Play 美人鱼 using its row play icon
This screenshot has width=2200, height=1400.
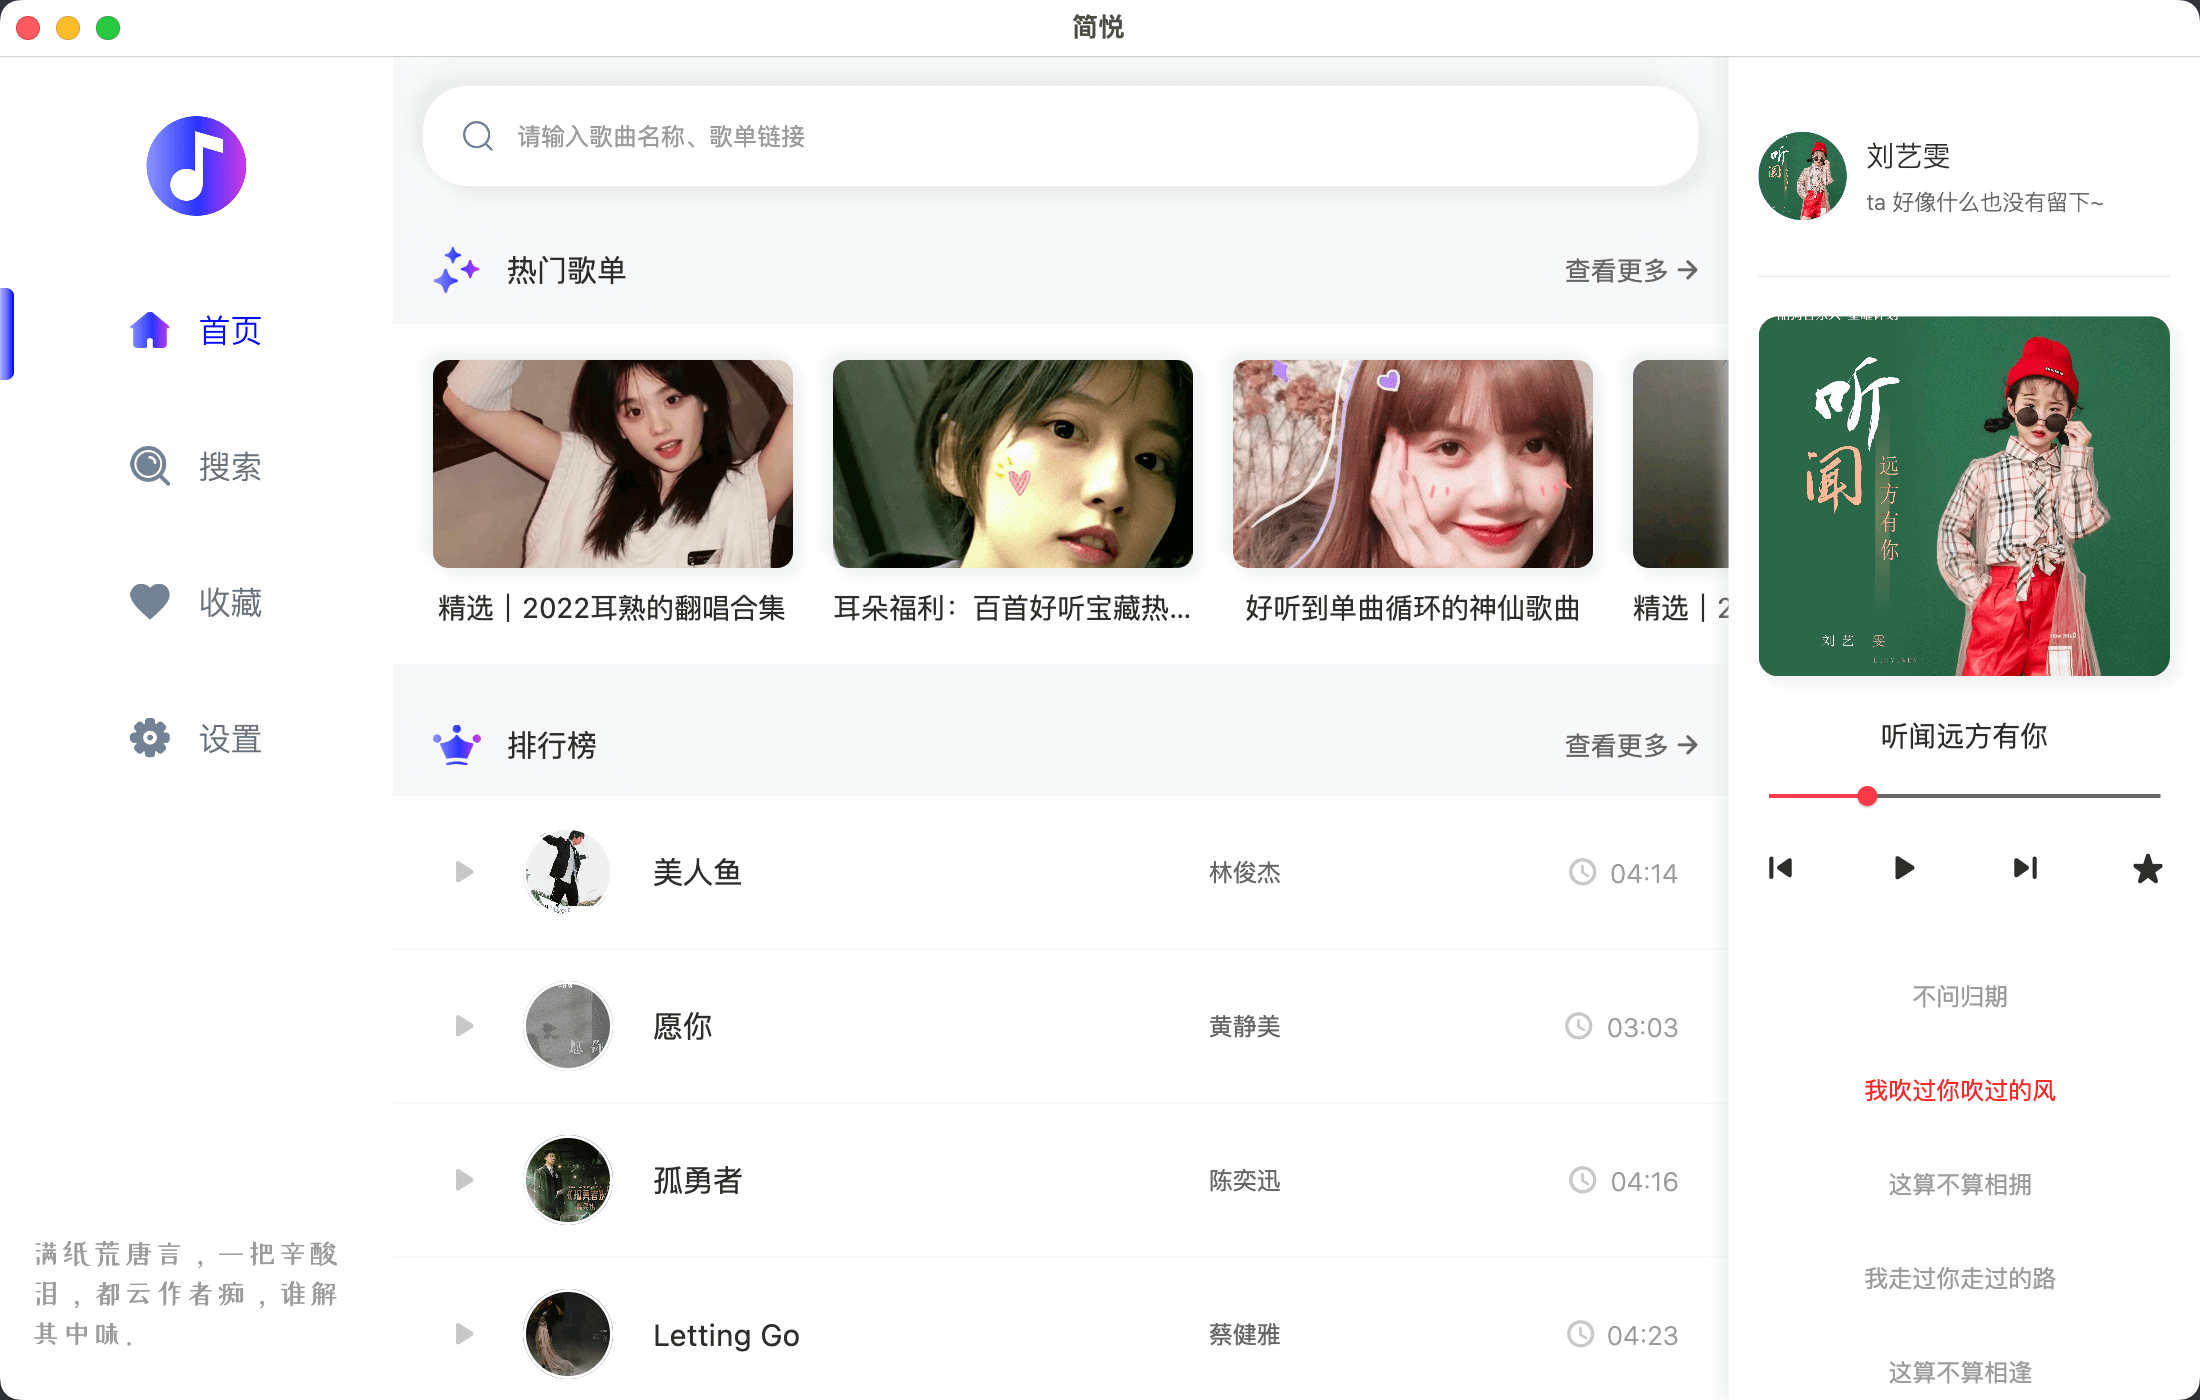click(464, 872)
